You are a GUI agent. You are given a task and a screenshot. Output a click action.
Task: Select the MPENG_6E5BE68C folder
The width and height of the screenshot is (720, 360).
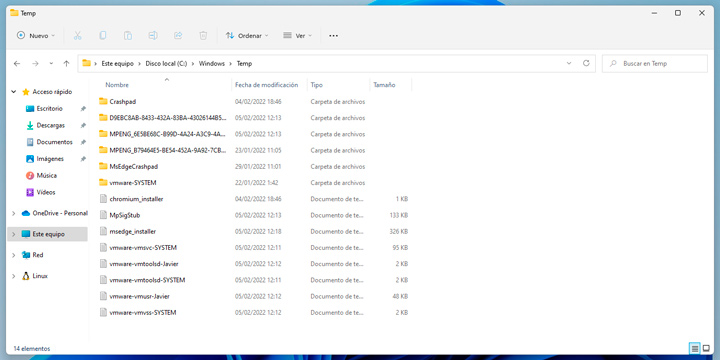[168, 134]
